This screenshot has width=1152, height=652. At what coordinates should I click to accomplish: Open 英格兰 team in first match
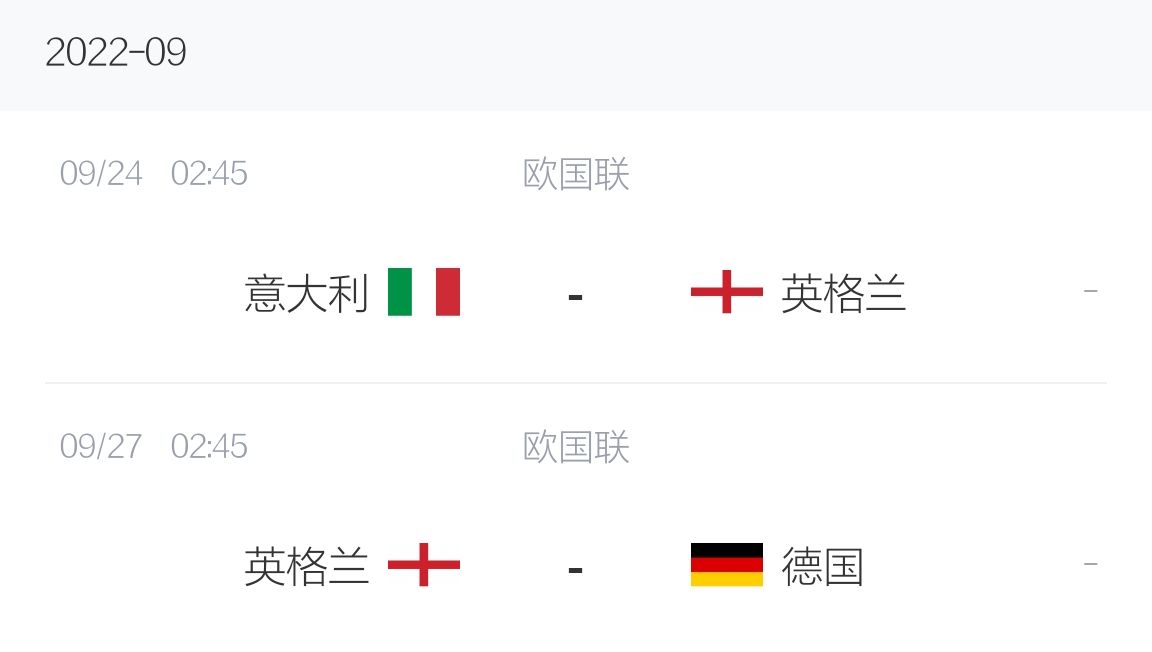pyautogui.click(x=843, y=293)
